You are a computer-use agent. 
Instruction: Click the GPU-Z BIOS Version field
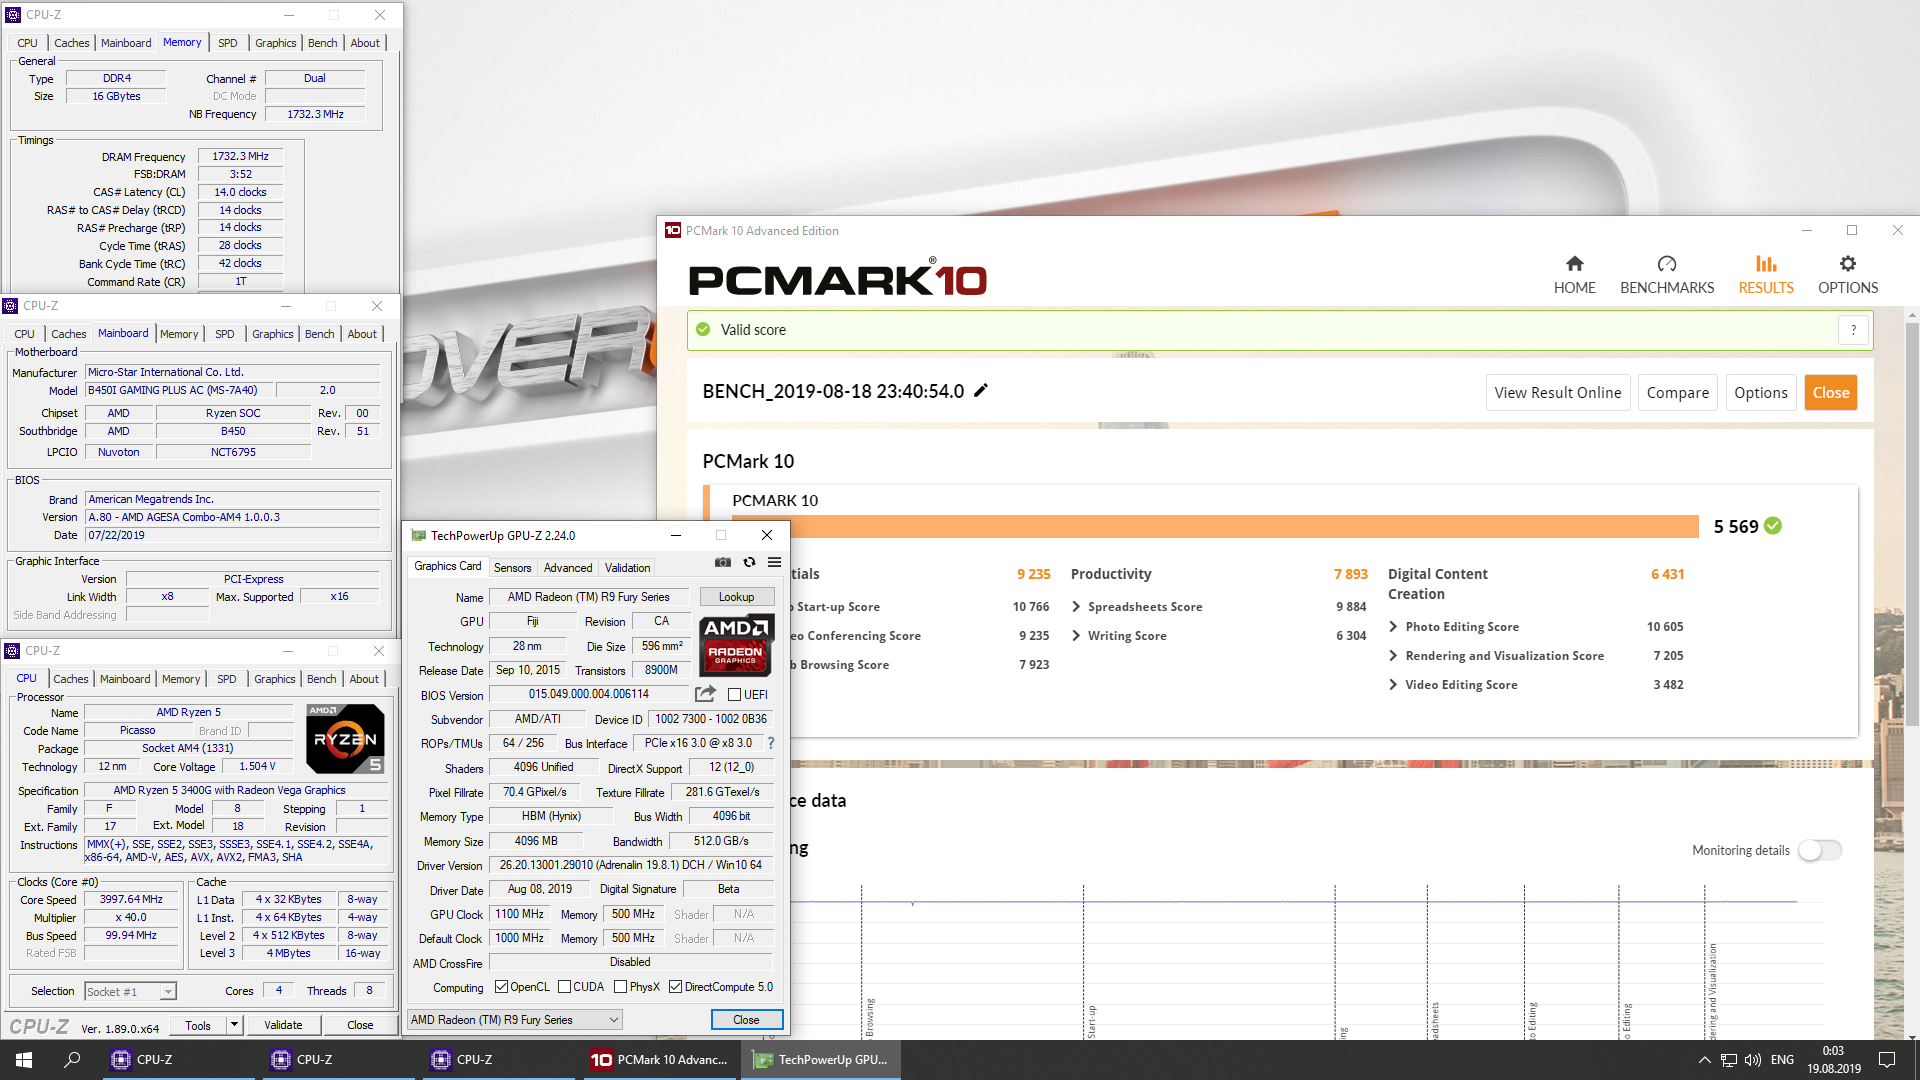[589, 694]
